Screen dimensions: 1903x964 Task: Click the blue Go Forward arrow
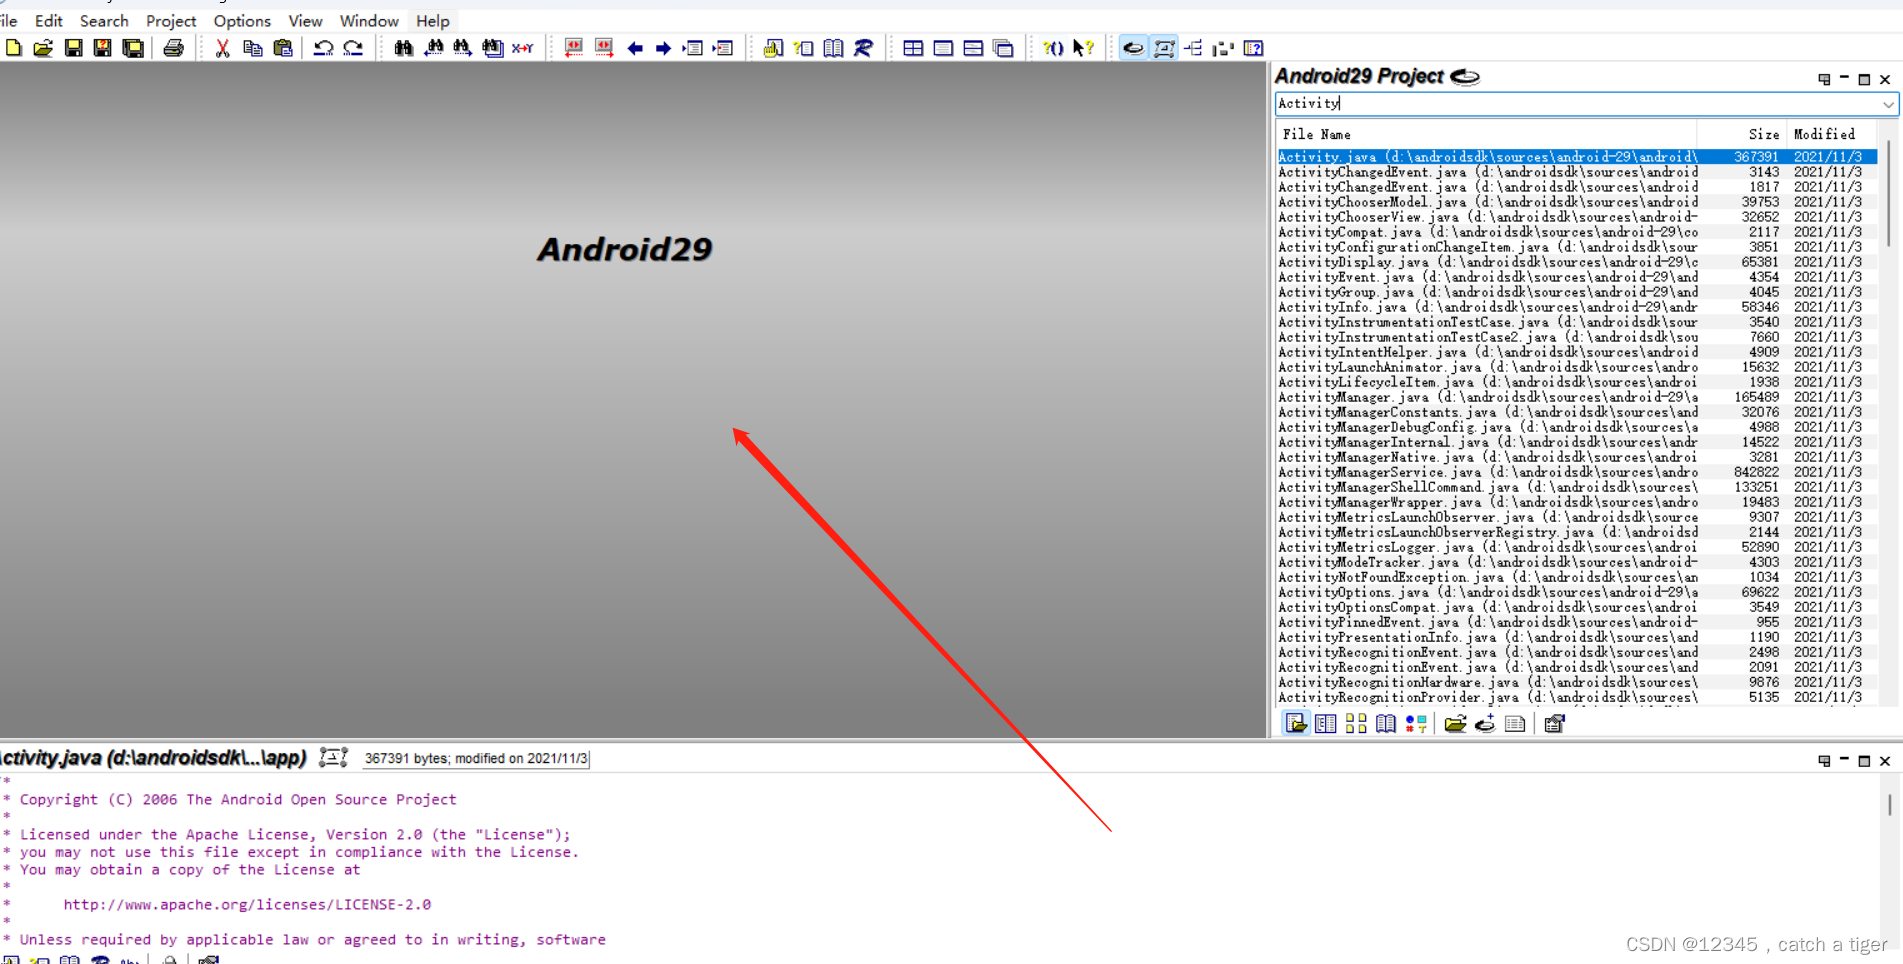pos(663,47)
